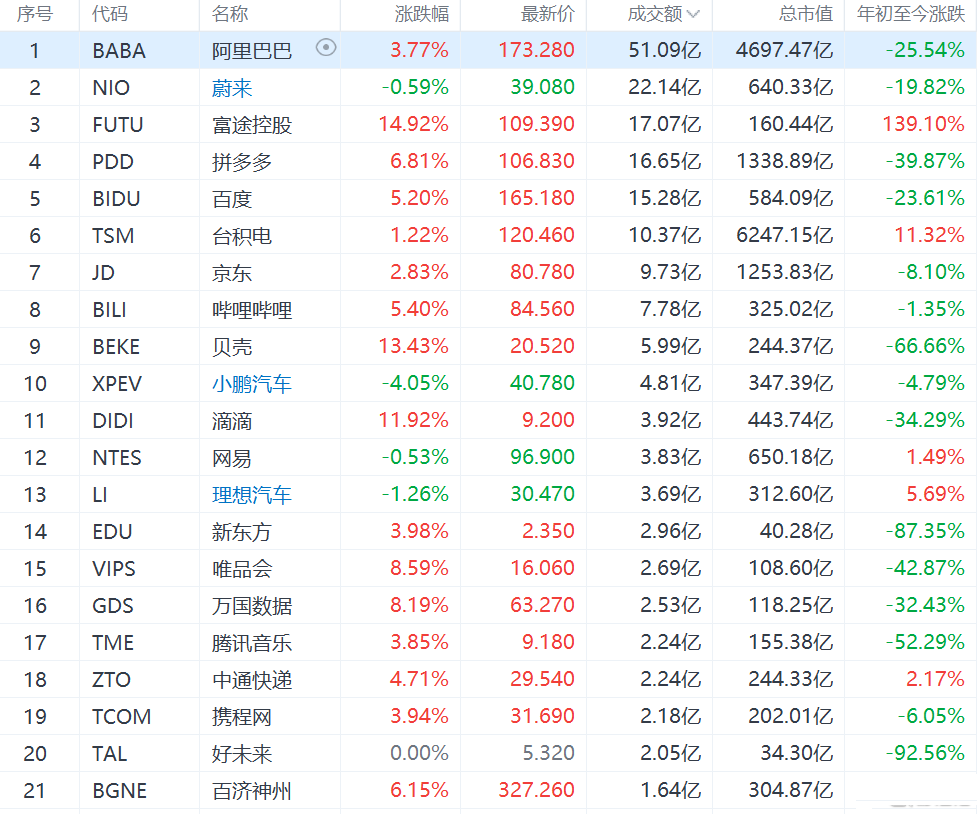This screenshot has width=977, height=814.
Task: Open the 蔚来 stock link
Action: click(232, 88)
